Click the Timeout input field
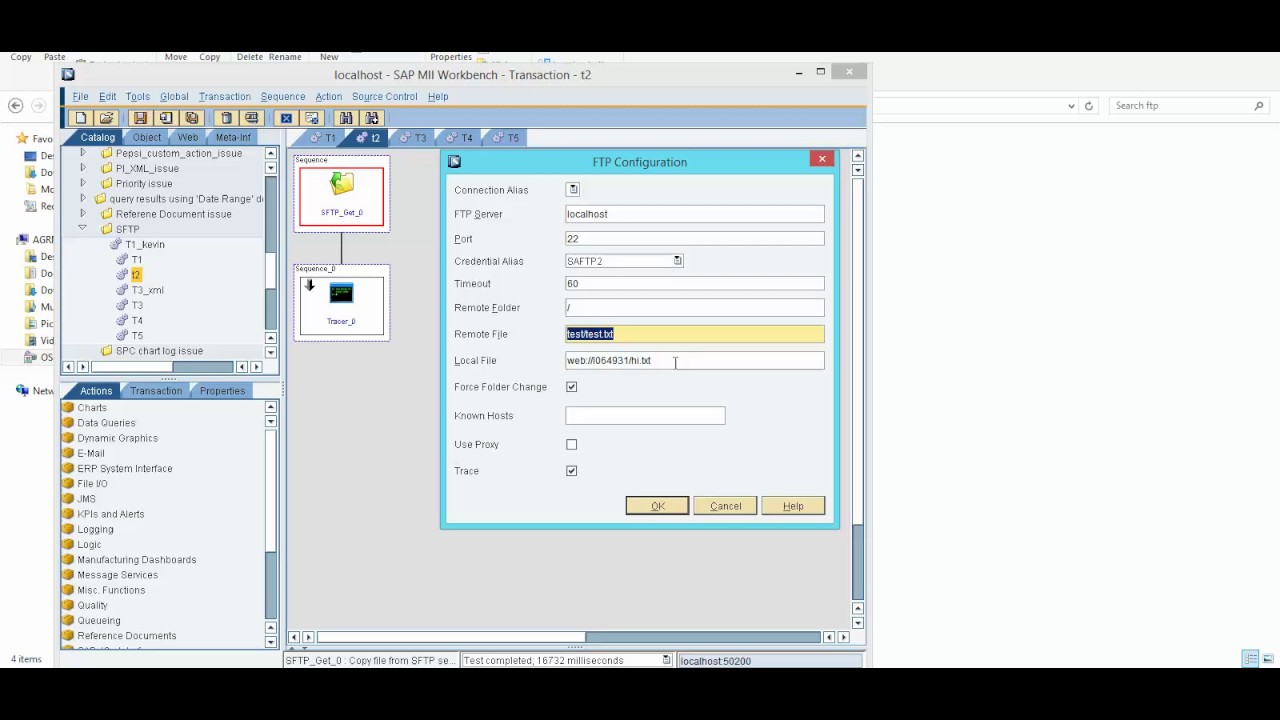Screen dimensions: 1280x720 click(x=695, y=284)
